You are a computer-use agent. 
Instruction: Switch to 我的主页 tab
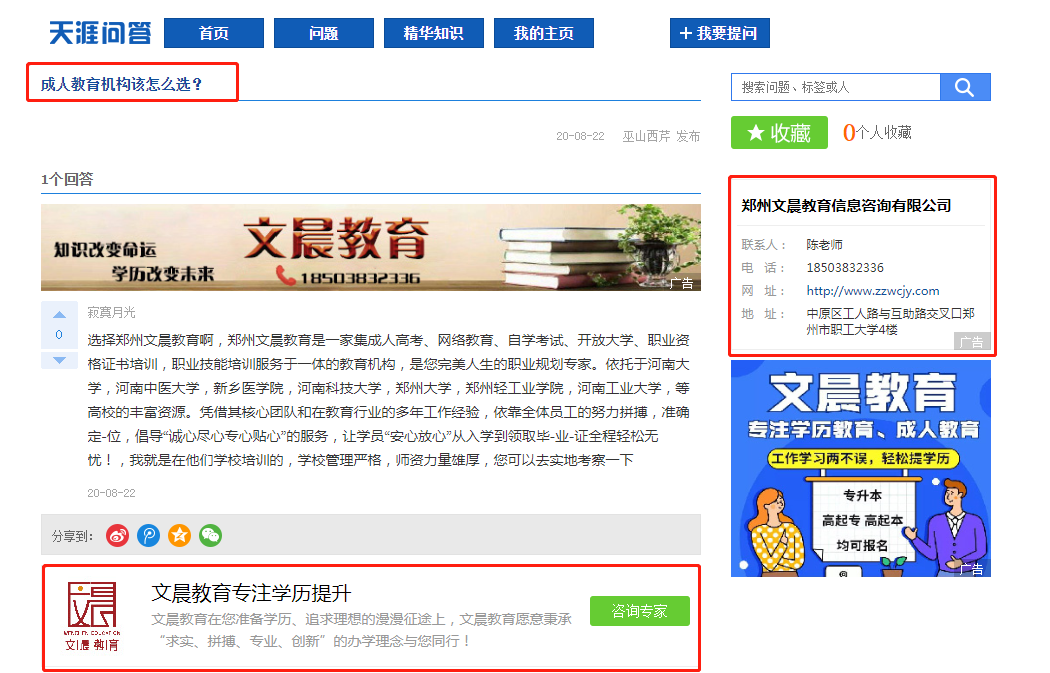pyautogui.click(x=544, y=33)
